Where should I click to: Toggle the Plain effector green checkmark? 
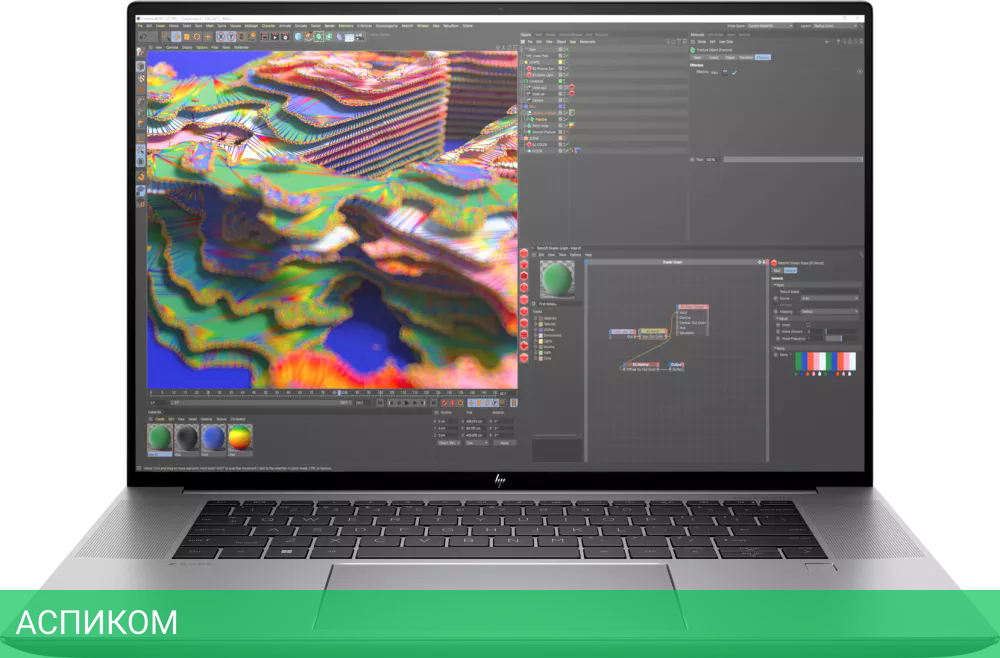[x=735, y=73]
